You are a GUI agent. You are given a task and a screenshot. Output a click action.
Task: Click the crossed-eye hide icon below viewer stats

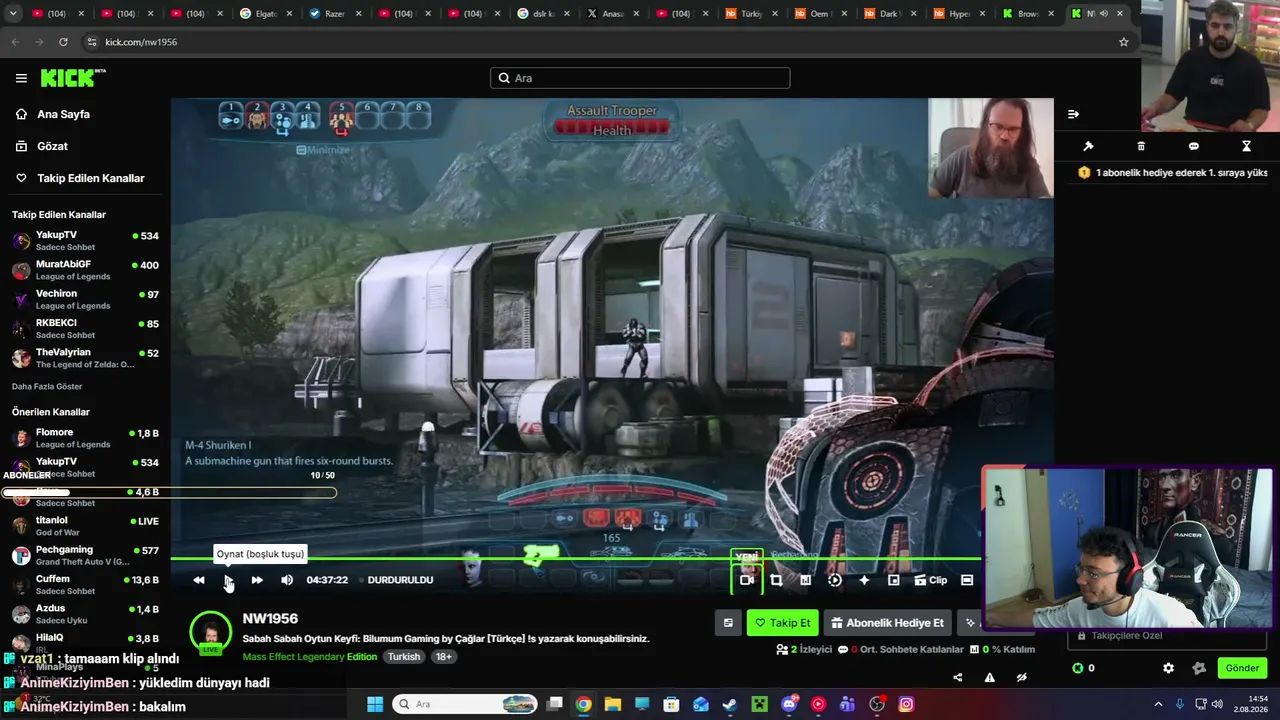(1021, 677)
